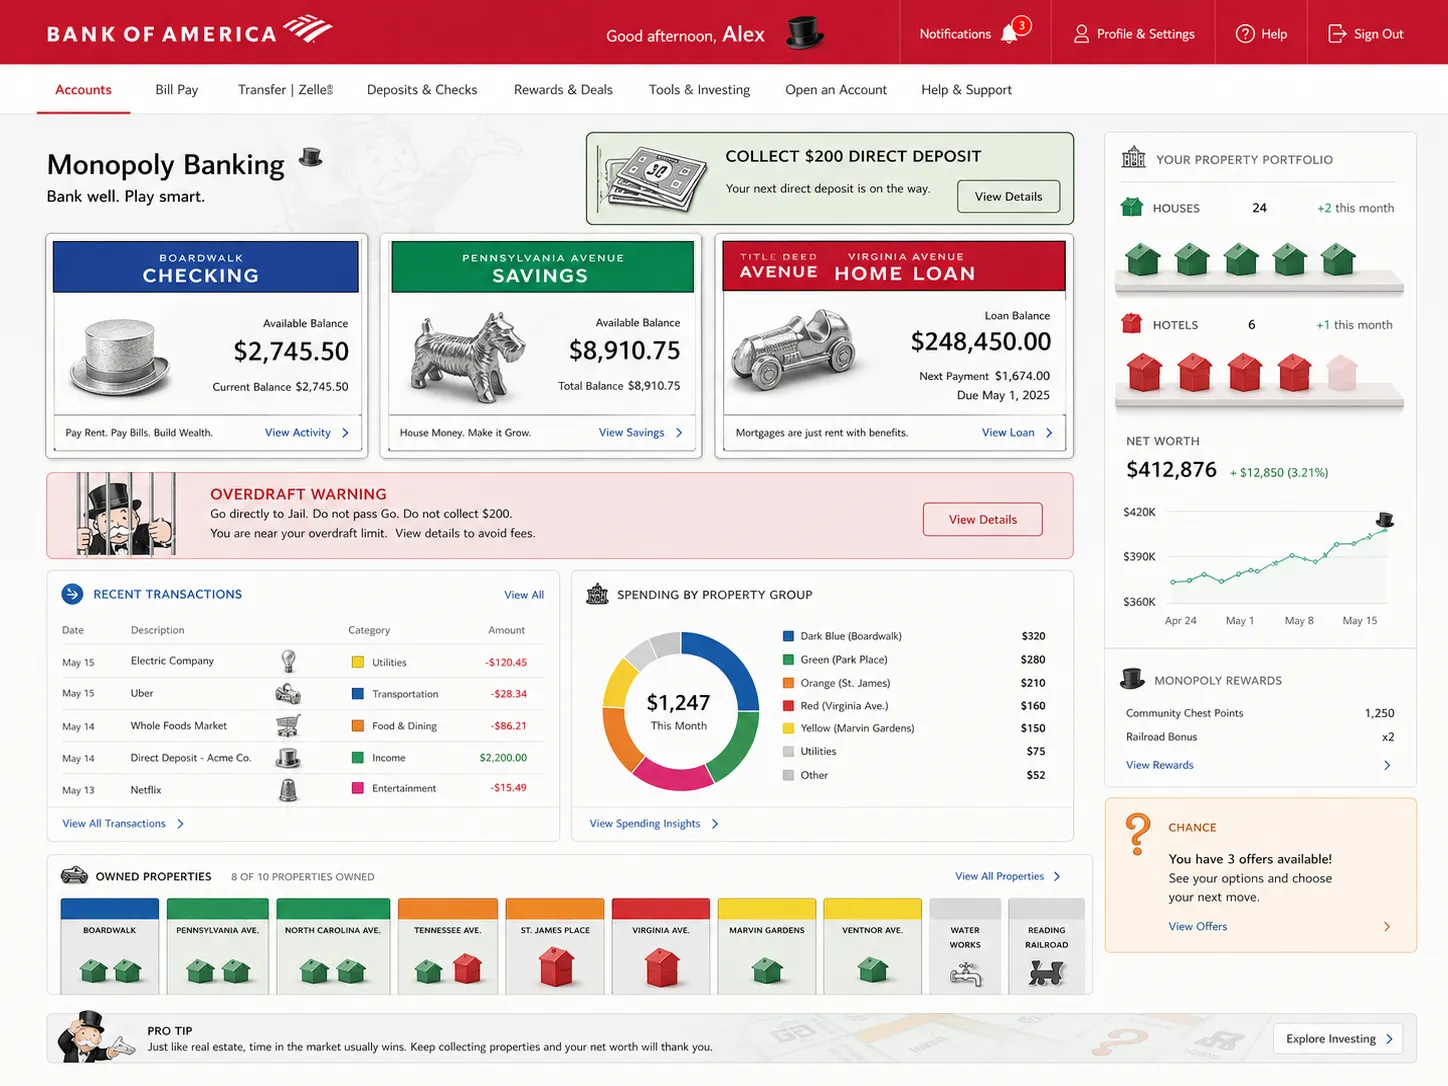
Task: Select the Accounts tab
Action: [83, 90]
